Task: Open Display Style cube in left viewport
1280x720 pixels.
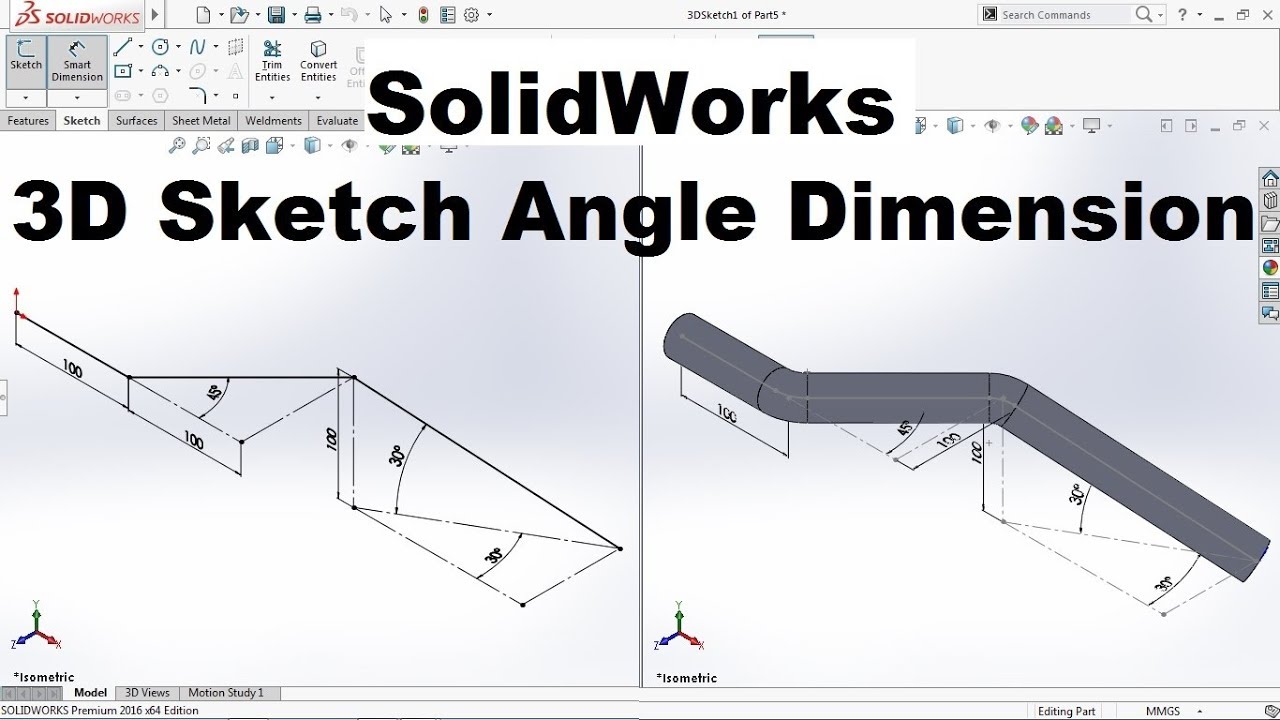Action: tap(312, 146)
